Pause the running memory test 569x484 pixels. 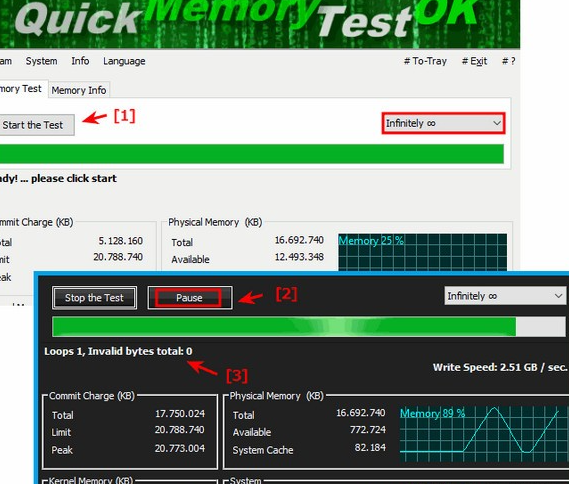[x=190, y=298]
